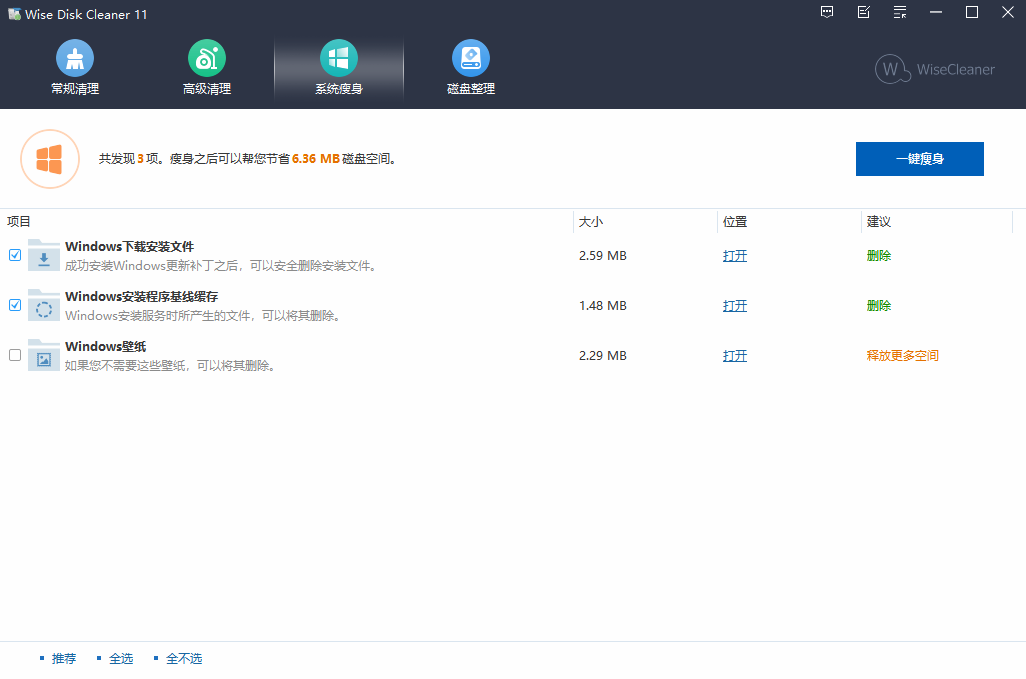This screenshot has width=1026, height=679.
Task: Click the 全选 link at bottom
Action: point(121,659)
